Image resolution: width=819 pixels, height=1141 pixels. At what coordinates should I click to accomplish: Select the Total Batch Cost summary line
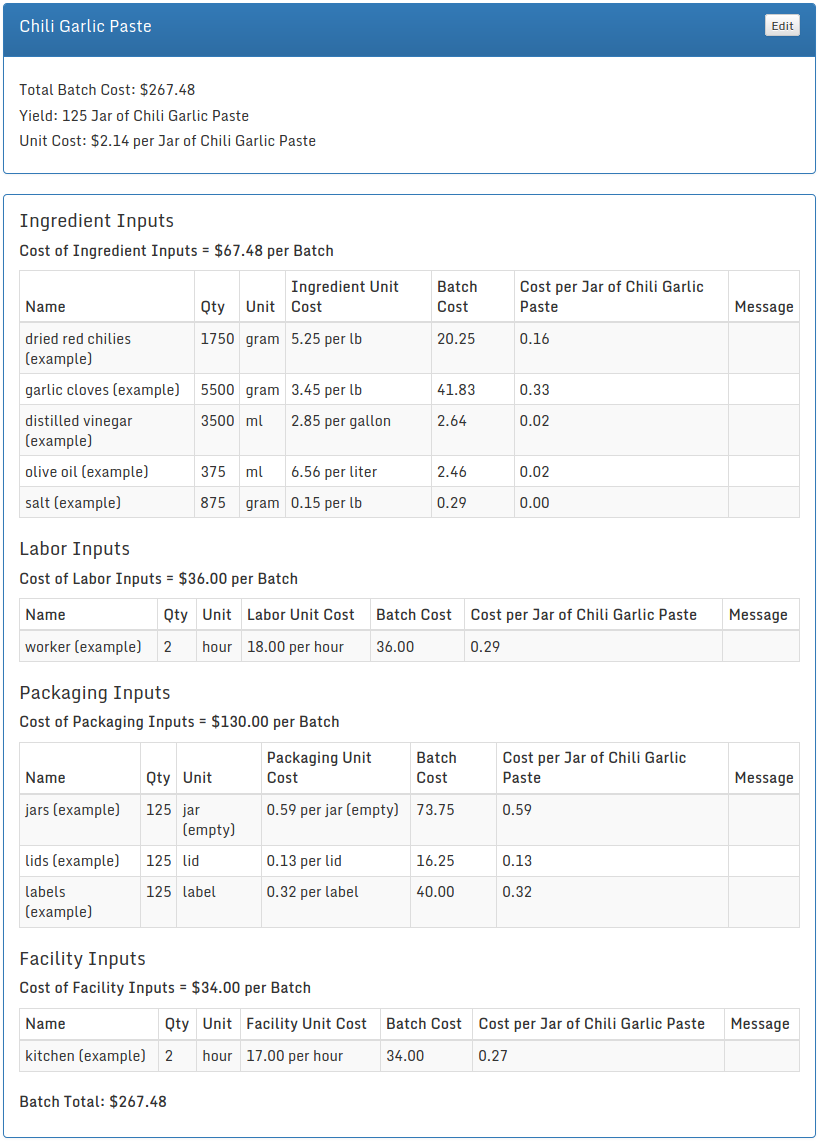[x=107, y=90]
